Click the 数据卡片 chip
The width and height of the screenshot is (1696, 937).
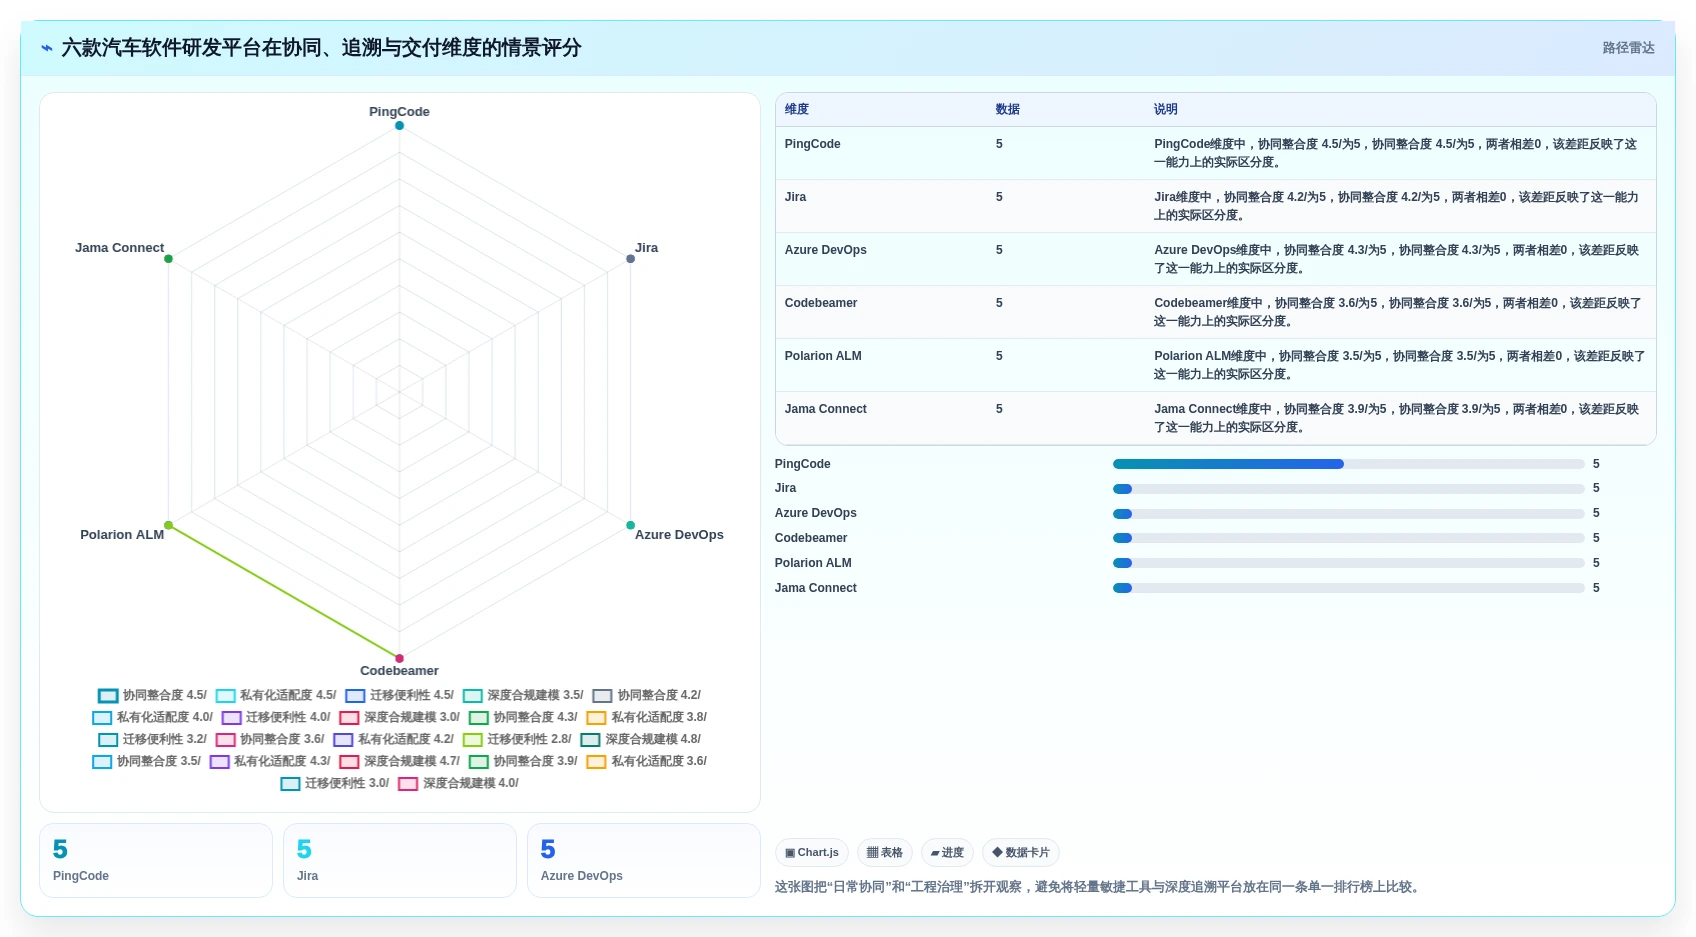tap(1020, 853)
